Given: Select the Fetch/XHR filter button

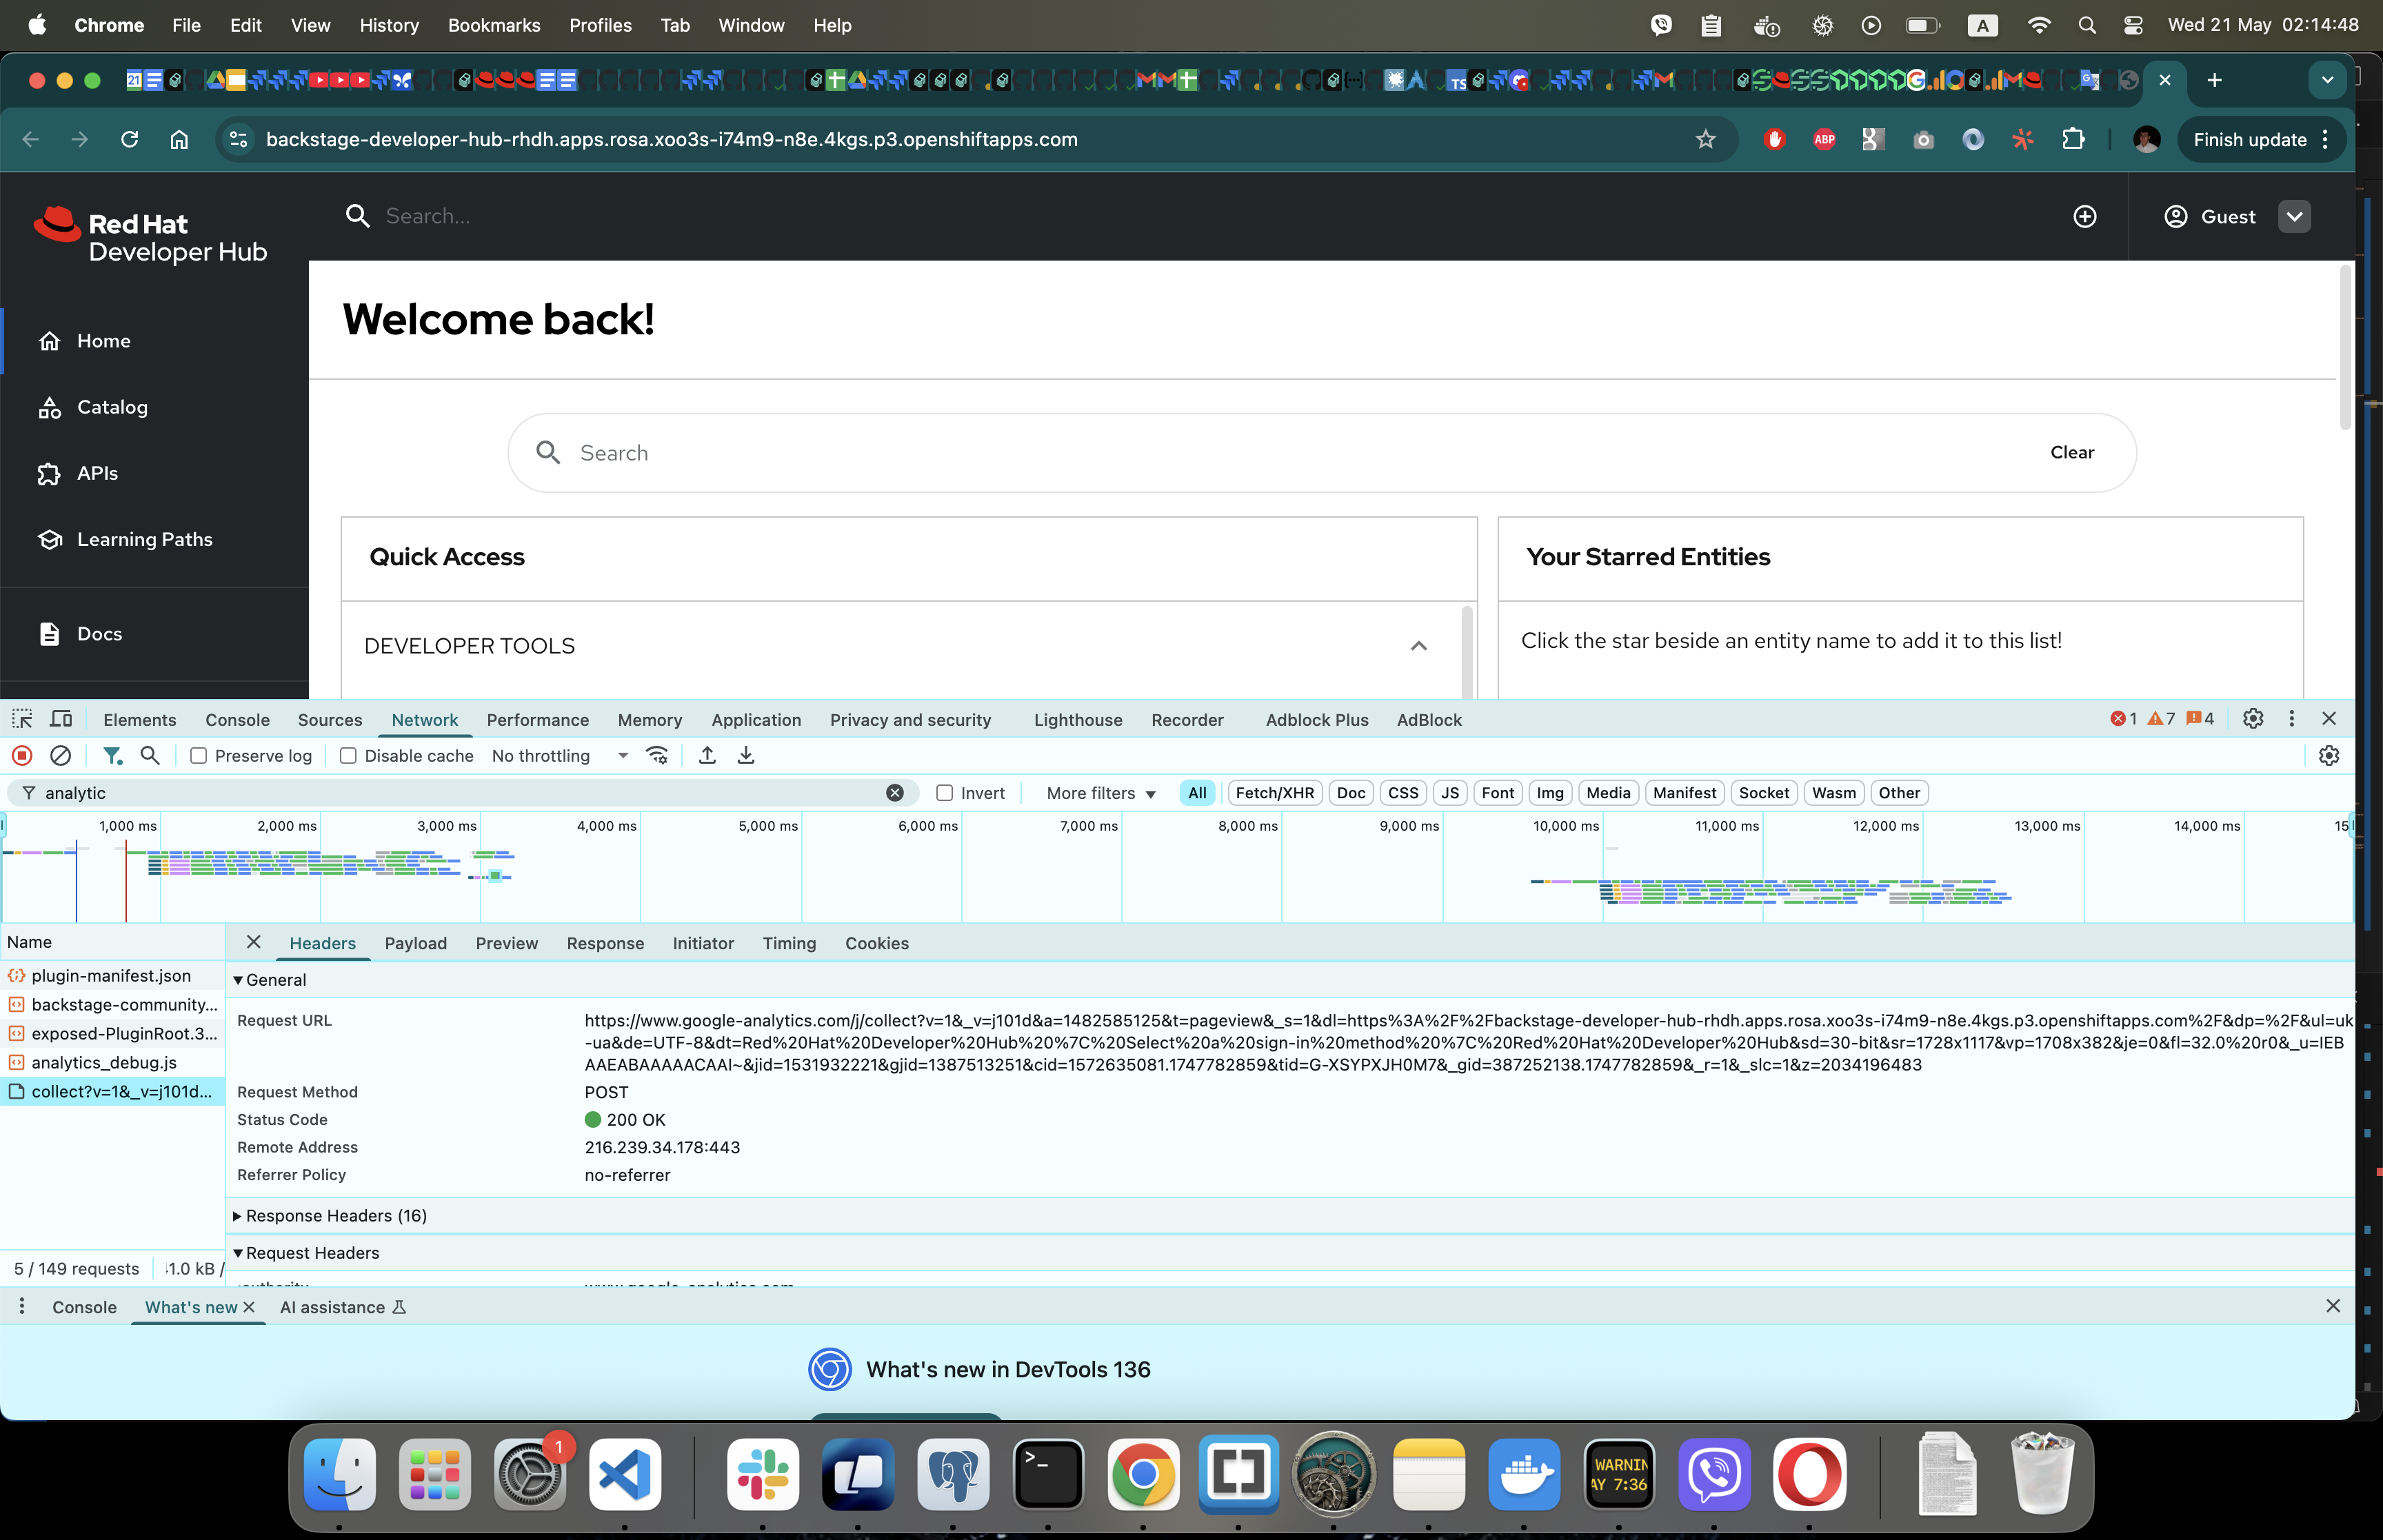Looking at the screenshot, I should [1274, 793].
